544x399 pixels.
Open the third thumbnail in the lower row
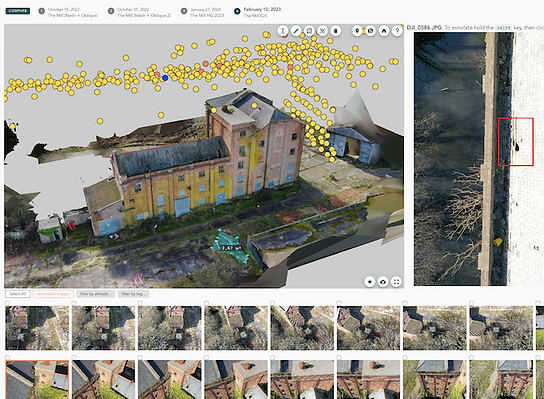[170, 380]
